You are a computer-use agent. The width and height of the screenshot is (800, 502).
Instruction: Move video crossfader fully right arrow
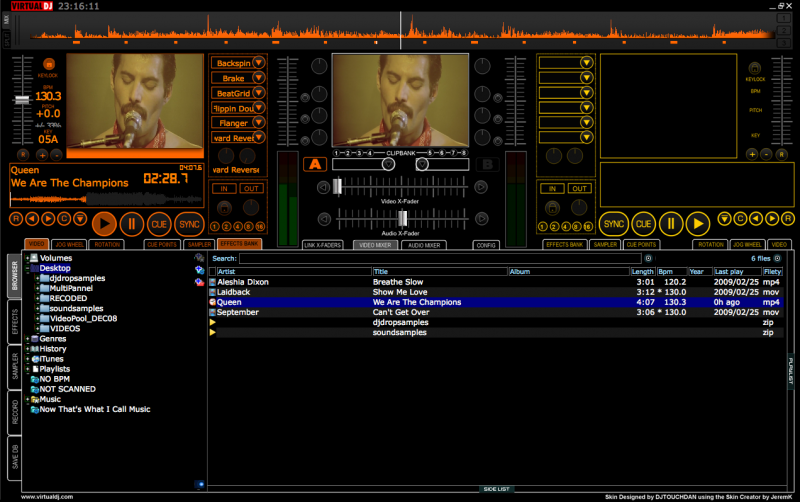[x=481, y=187]
